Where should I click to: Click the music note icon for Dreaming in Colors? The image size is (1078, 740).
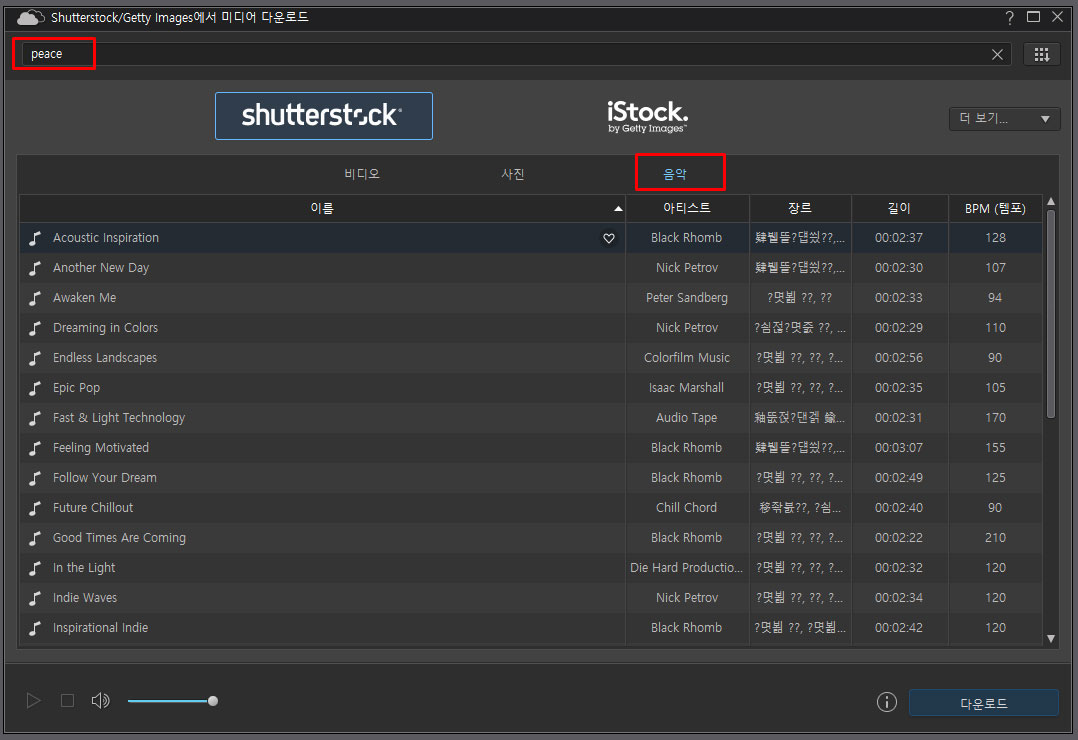pos(35,328)
